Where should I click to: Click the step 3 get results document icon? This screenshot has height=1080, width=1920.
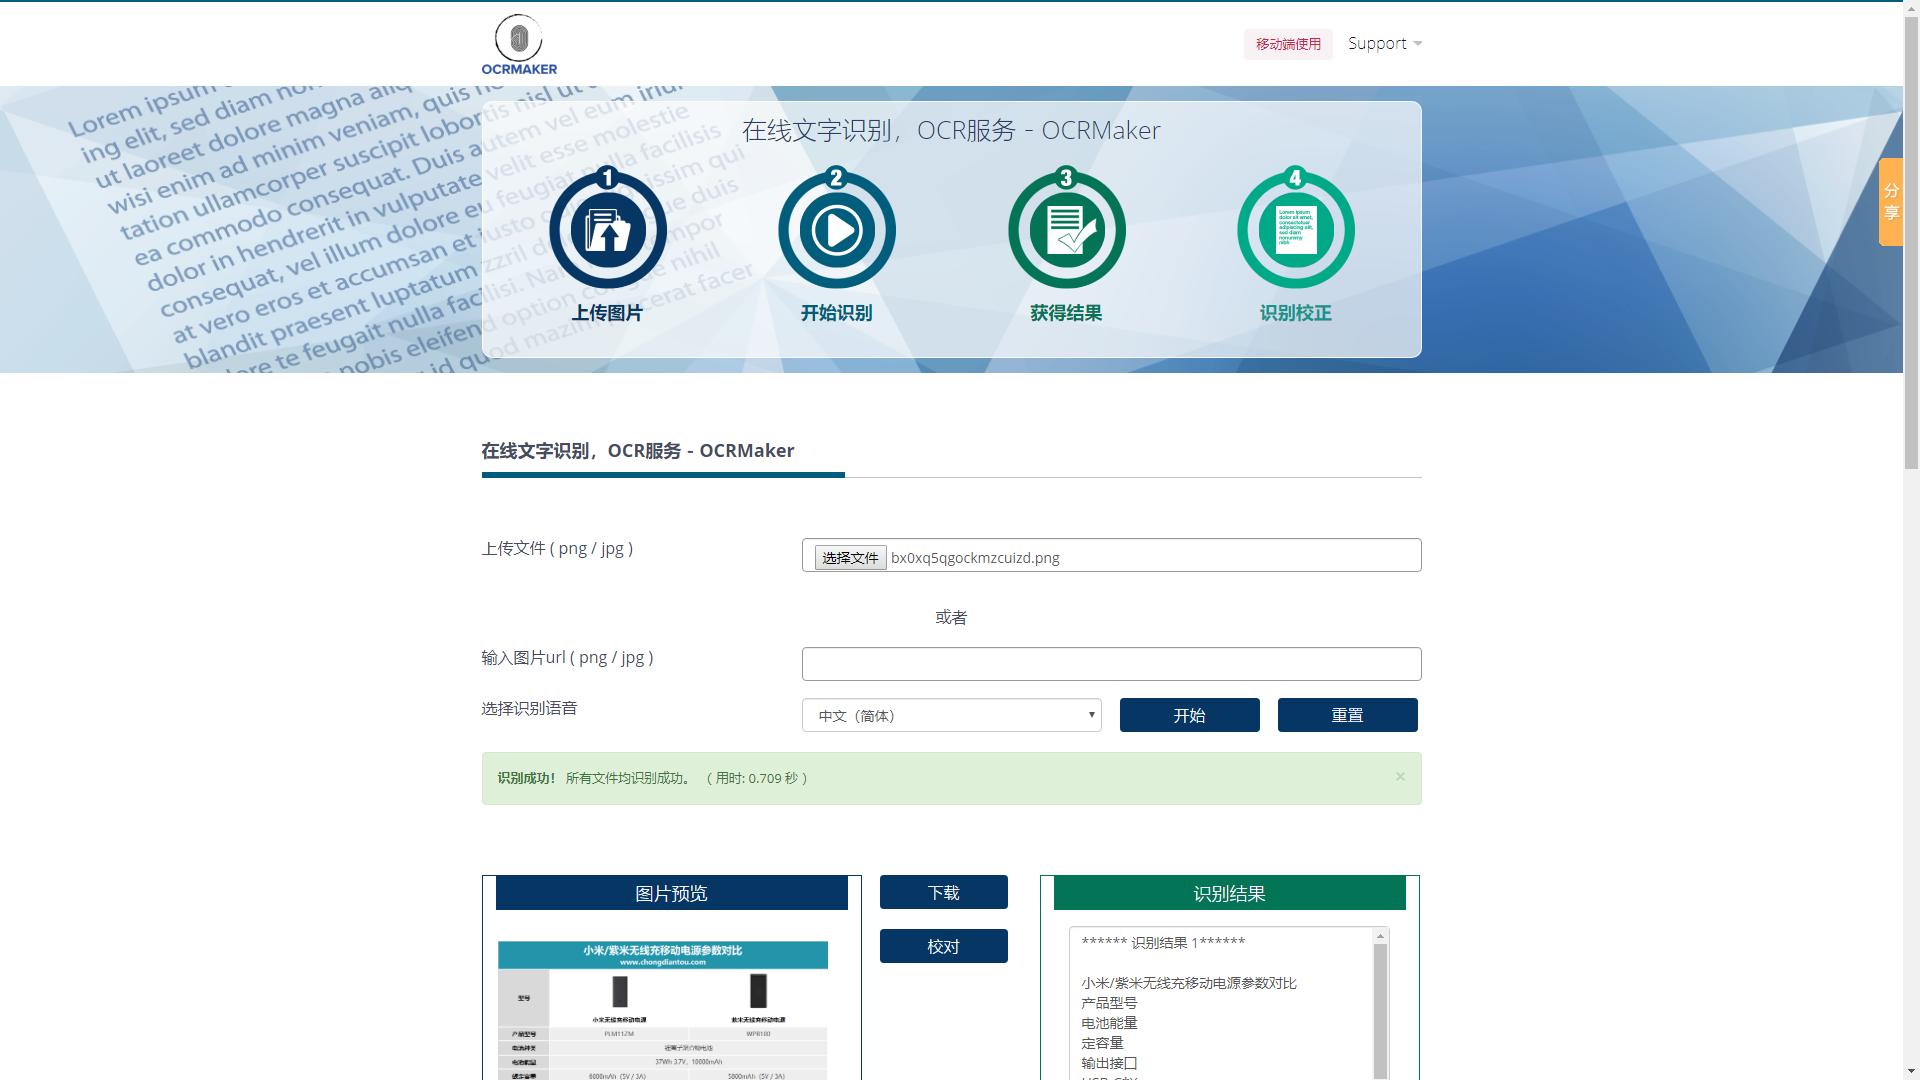[x=1066, y=228]
